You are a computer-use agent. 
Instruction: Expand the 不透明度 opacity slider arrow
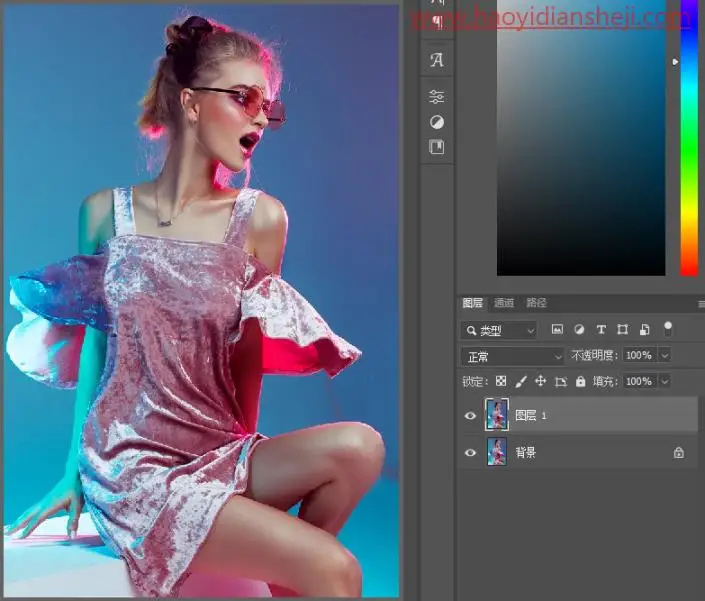point(665,356)
